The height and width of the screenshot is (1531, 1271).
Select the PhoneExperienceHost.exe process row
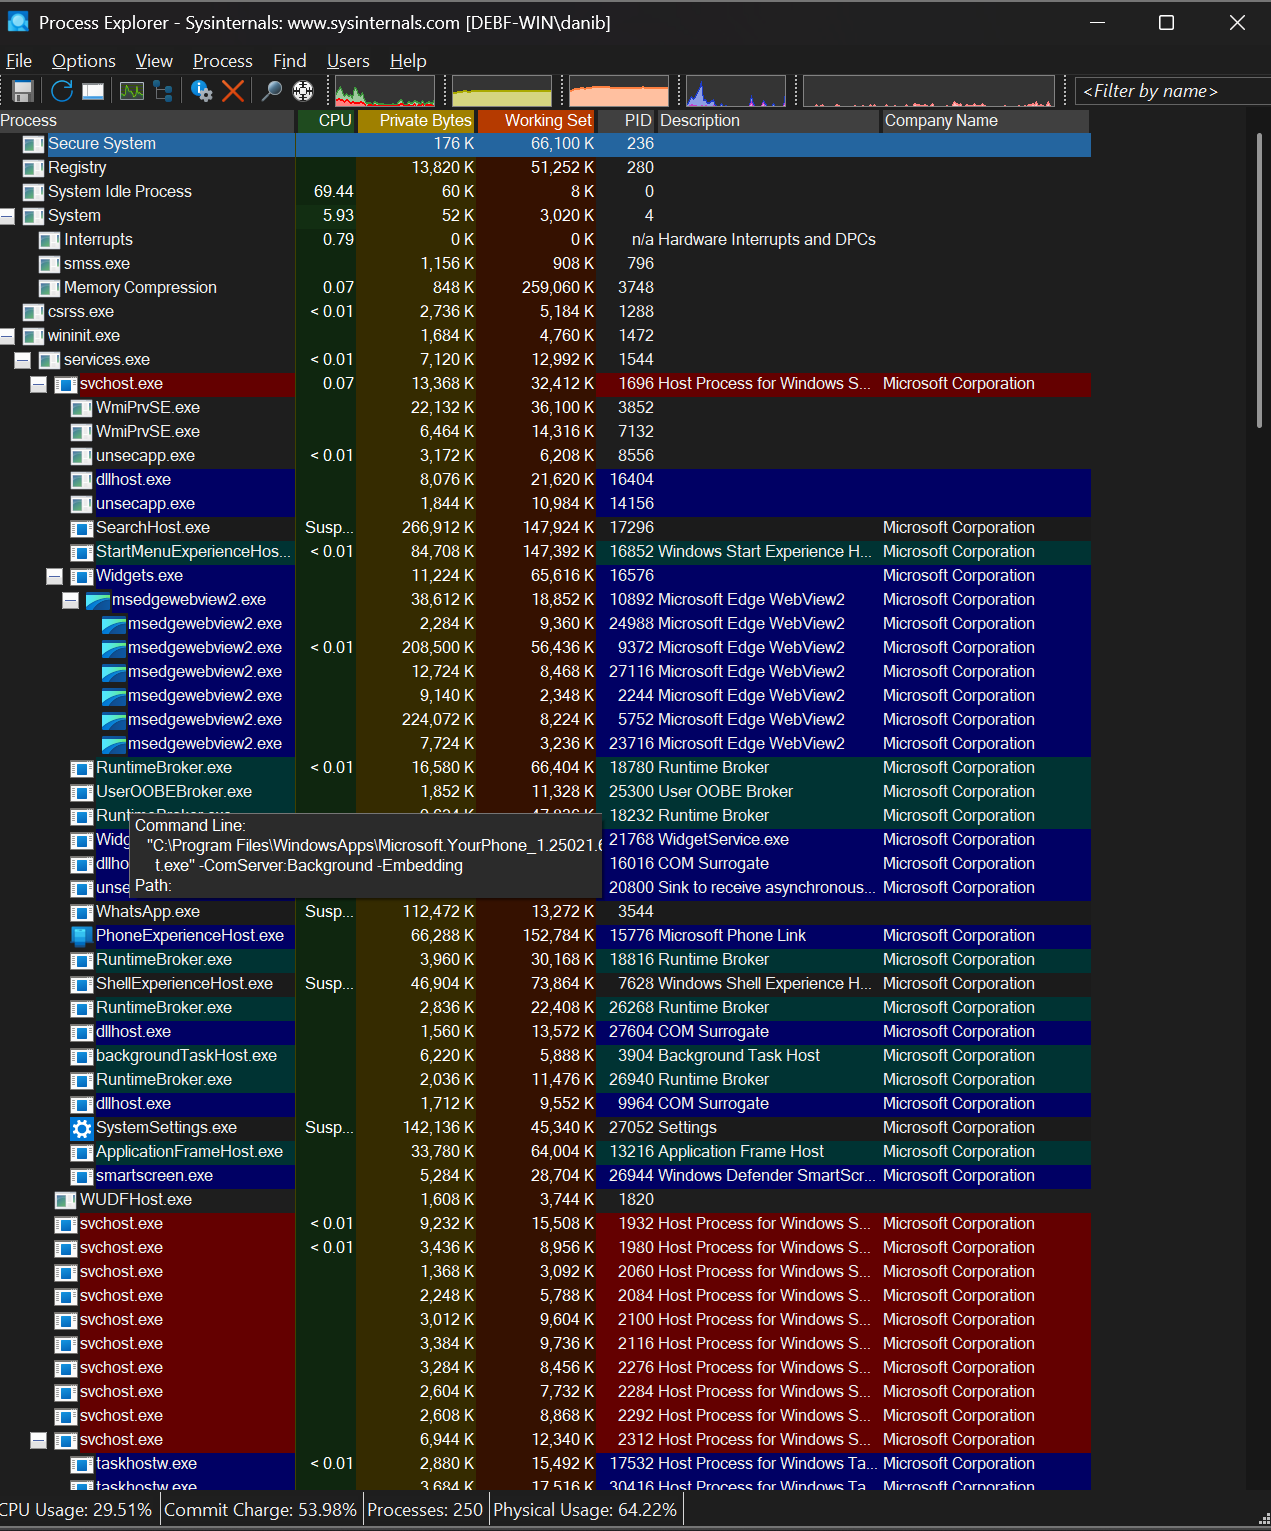pyautogui.click(x=190, y=936)
